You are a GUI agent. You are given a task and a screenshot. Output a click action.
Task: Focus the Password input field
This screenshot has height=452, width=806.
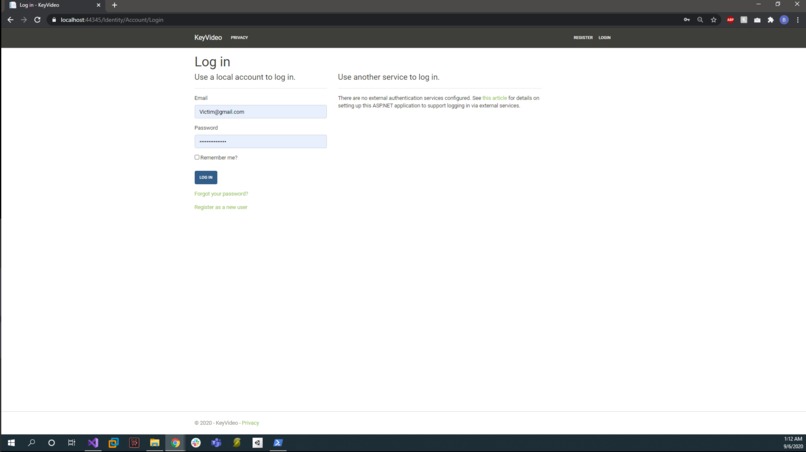(260, 141)
